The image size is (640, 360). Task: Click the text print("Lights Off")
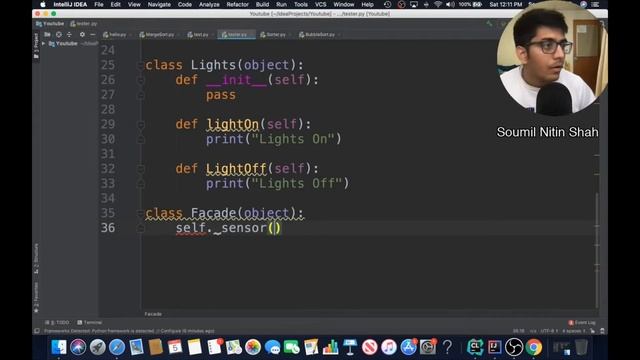[278, 184]
